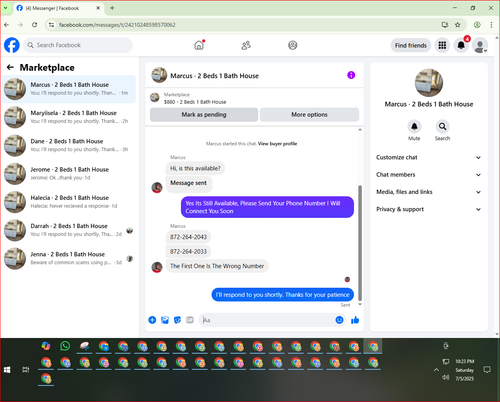The image size is (500, 402).
Task: Open Chrome three-dot menu
Action: [491, 25]
